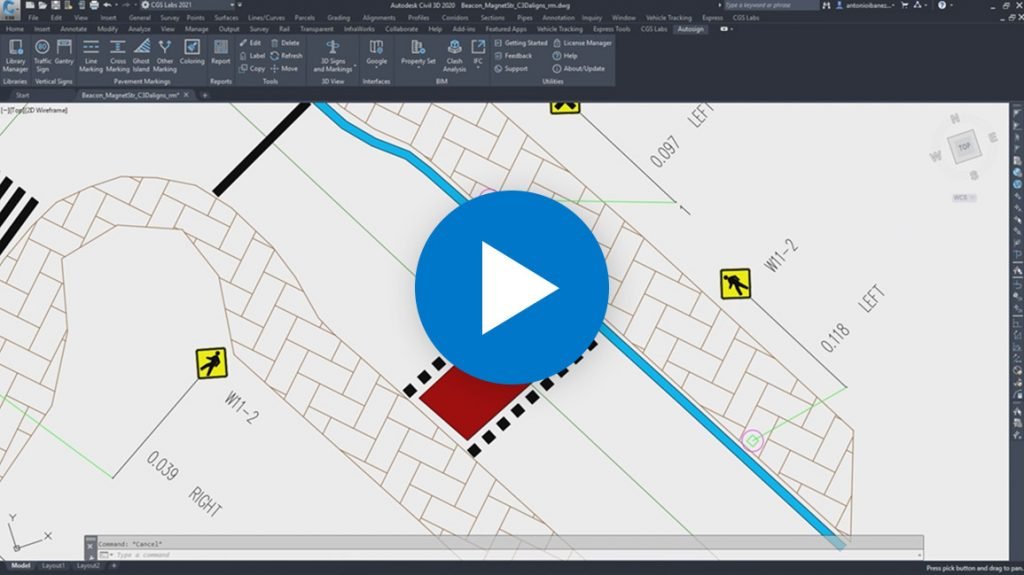This screenshot has height=575, width=1024.
Task: Open Clash Analysis in BIM panel
Action: click(x=454, y=56)
